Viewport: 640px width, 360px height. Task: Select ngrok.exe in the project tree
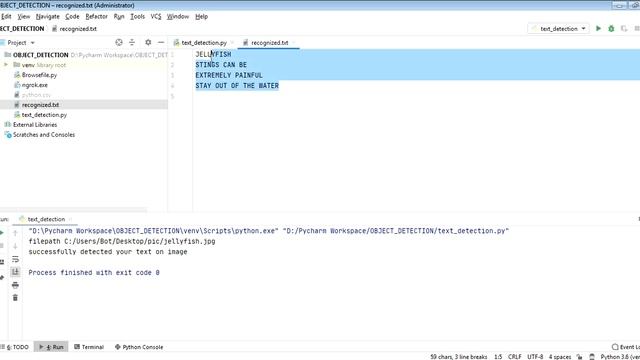click(x=35, y=85)
